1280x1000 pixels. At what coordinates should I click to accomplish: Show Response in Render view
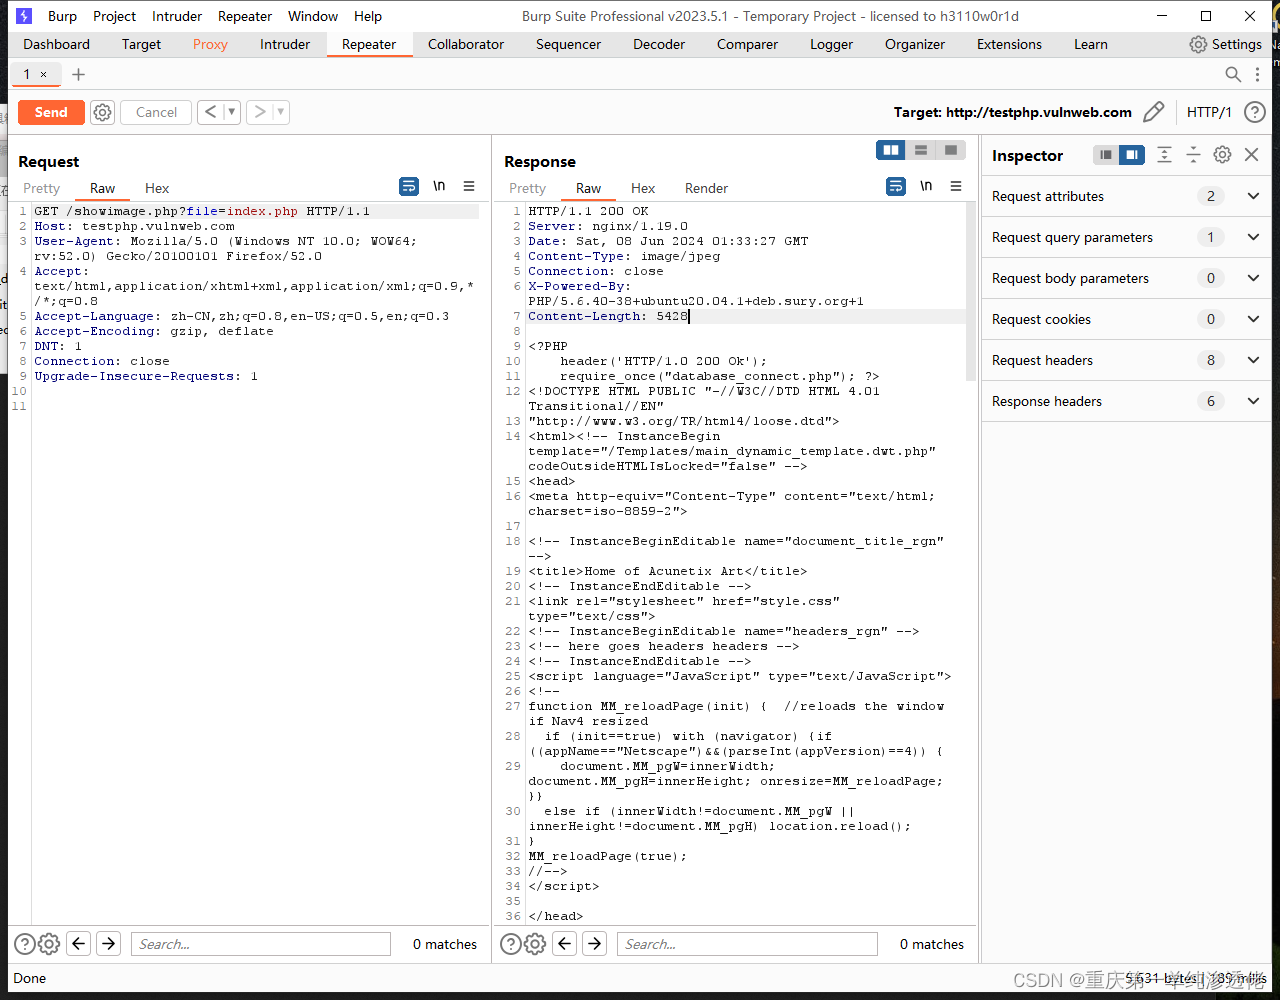pyautogui.click(x=706, y=188)
